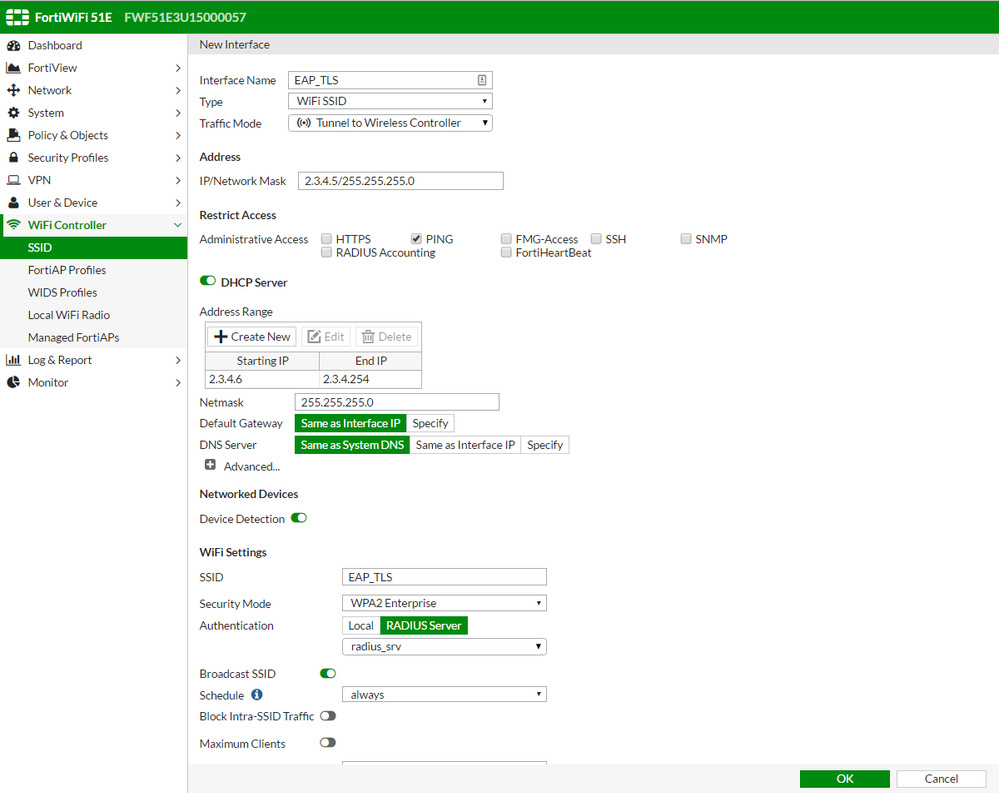The image size is (999, 793).
Task: Expand the Network menu chevron
Action: point(178,90)
